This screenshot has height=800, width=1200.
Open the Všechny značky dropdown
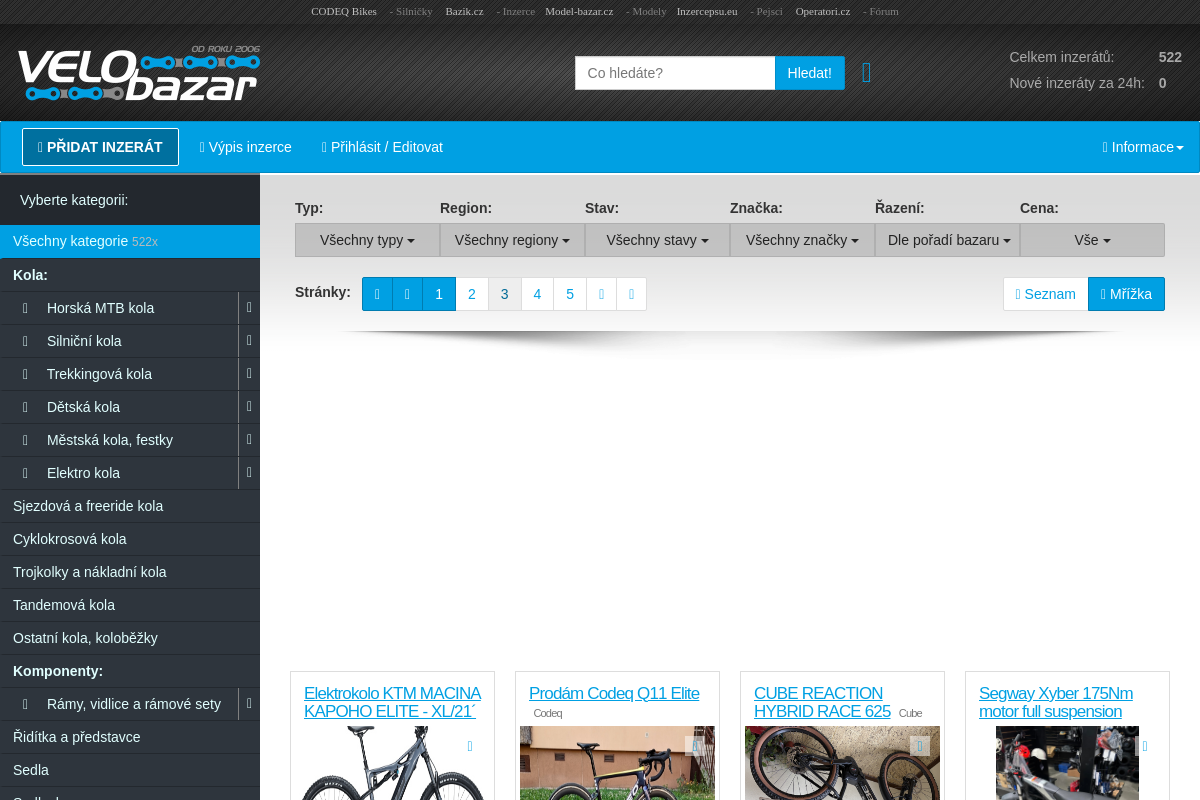[802, 240]
